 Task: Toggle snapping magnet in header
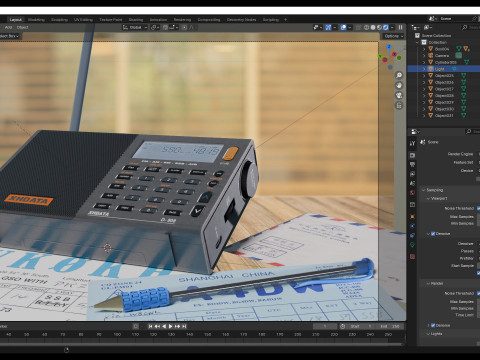click(x=166, y=27)
